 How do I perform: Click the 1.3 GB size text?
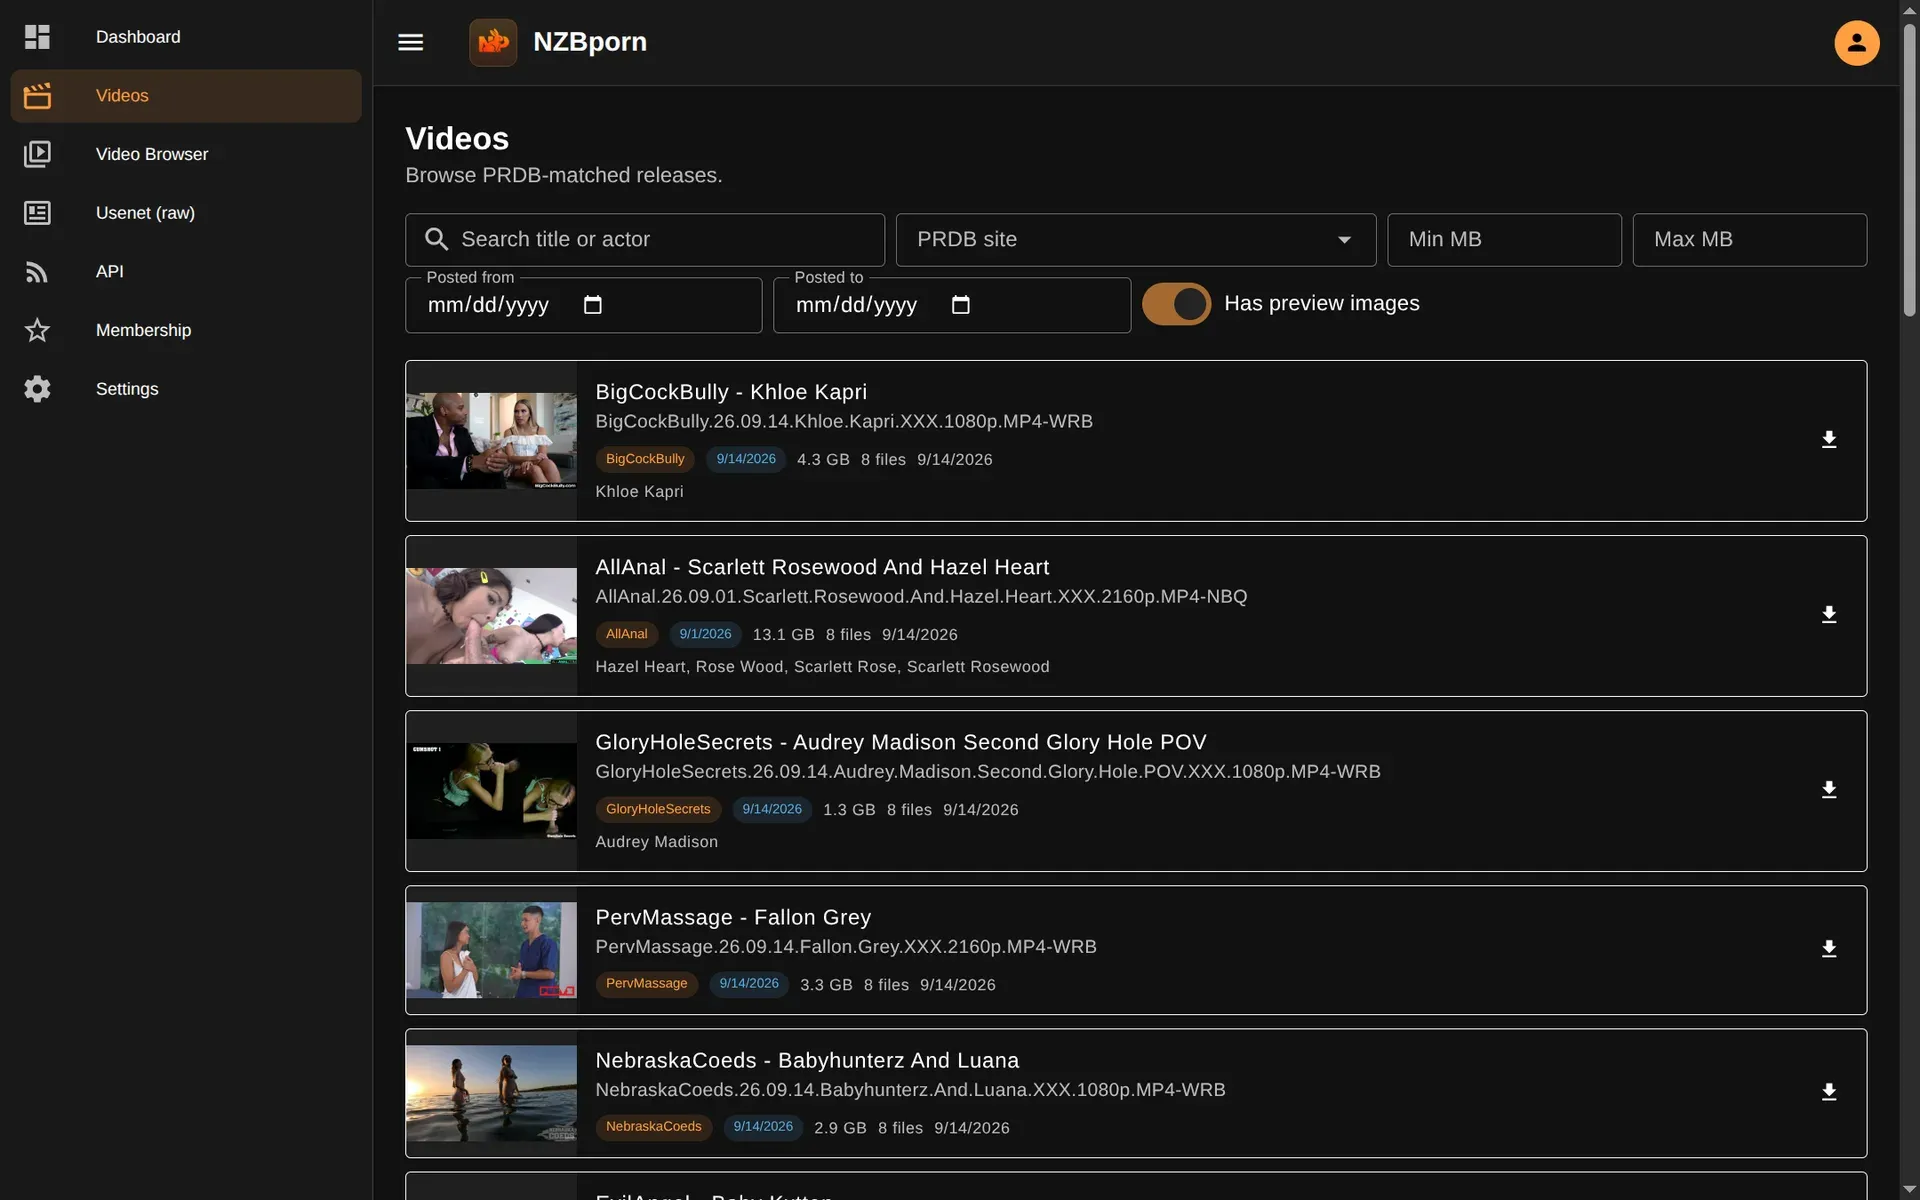tap(849, 810)
